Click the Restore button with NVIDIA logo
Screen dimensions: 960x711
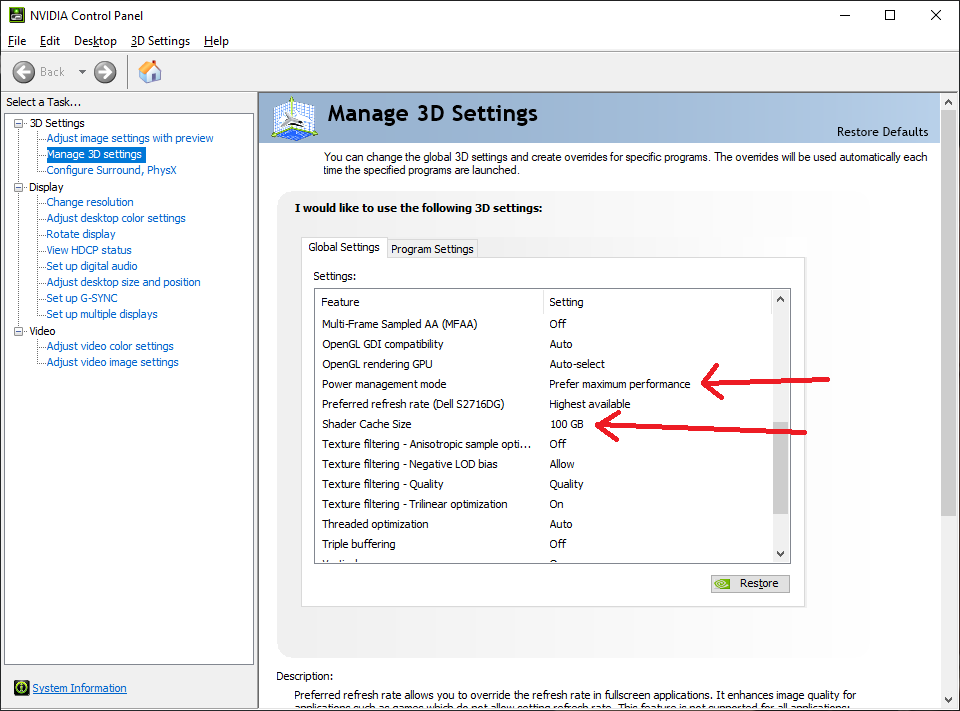[x=749, y=584]
